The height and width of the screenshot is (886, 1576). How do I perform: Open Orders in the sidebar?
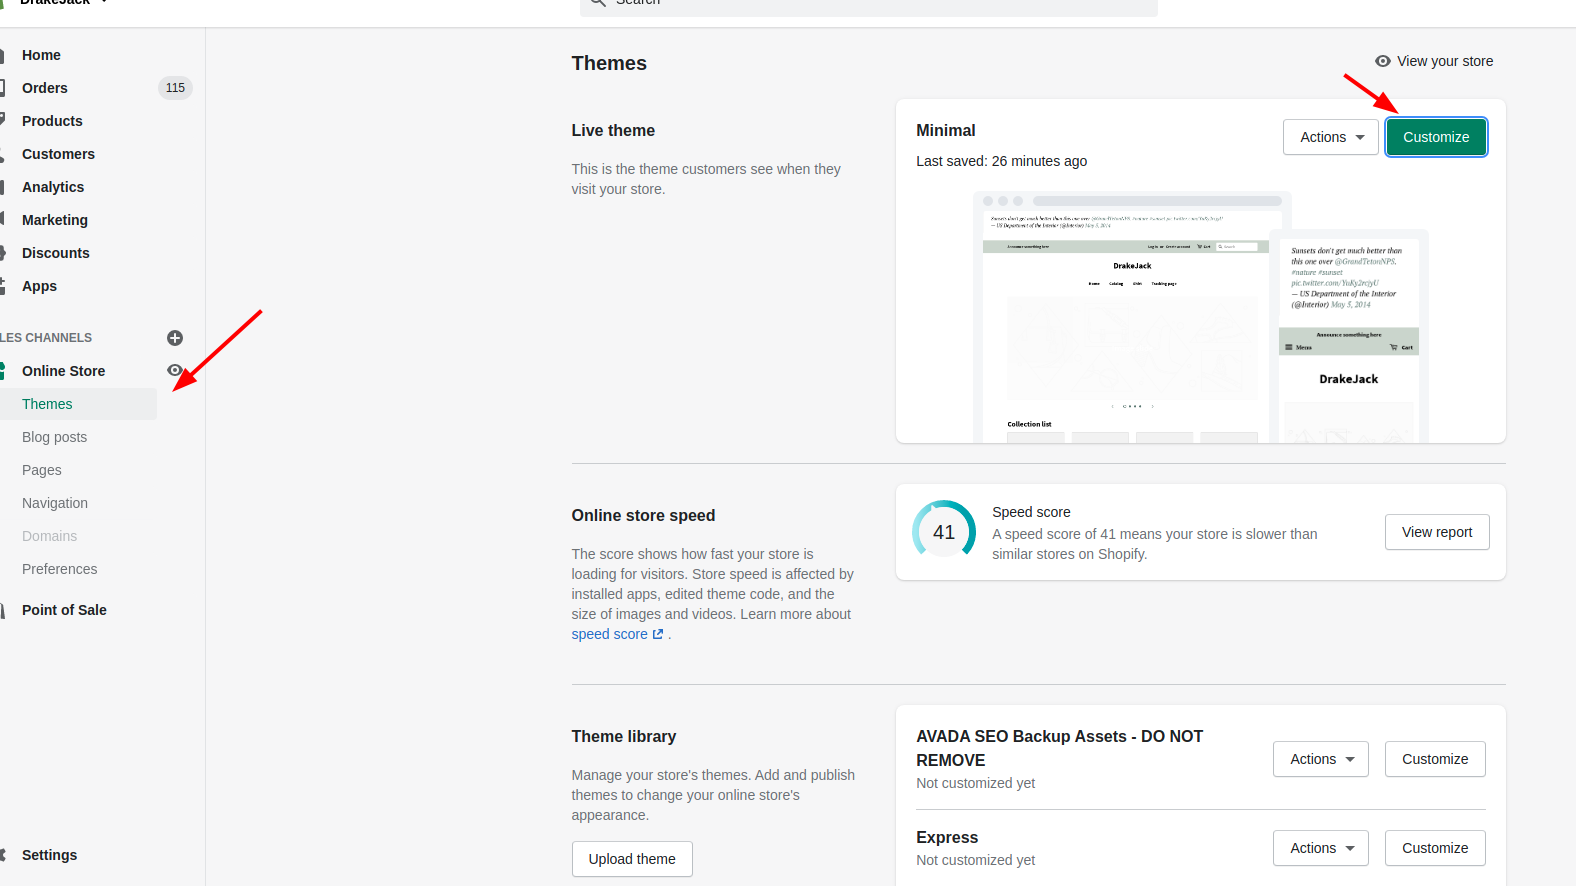click(45, 88)
